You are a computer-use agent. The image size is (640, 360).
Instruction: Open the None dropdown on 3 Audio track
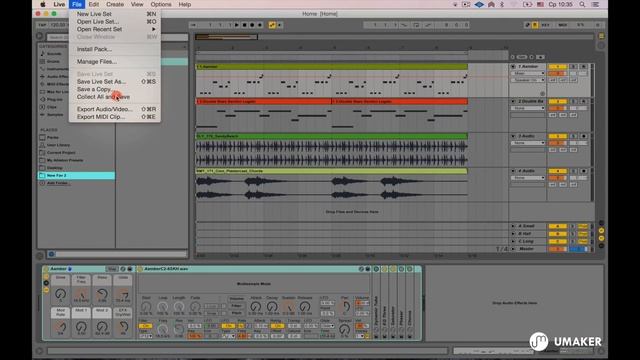pyautogui.click(x=528, y=143)
